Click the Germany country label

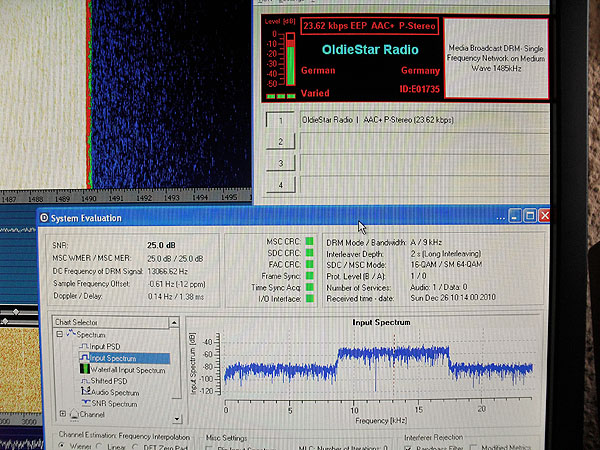[420, 70]
